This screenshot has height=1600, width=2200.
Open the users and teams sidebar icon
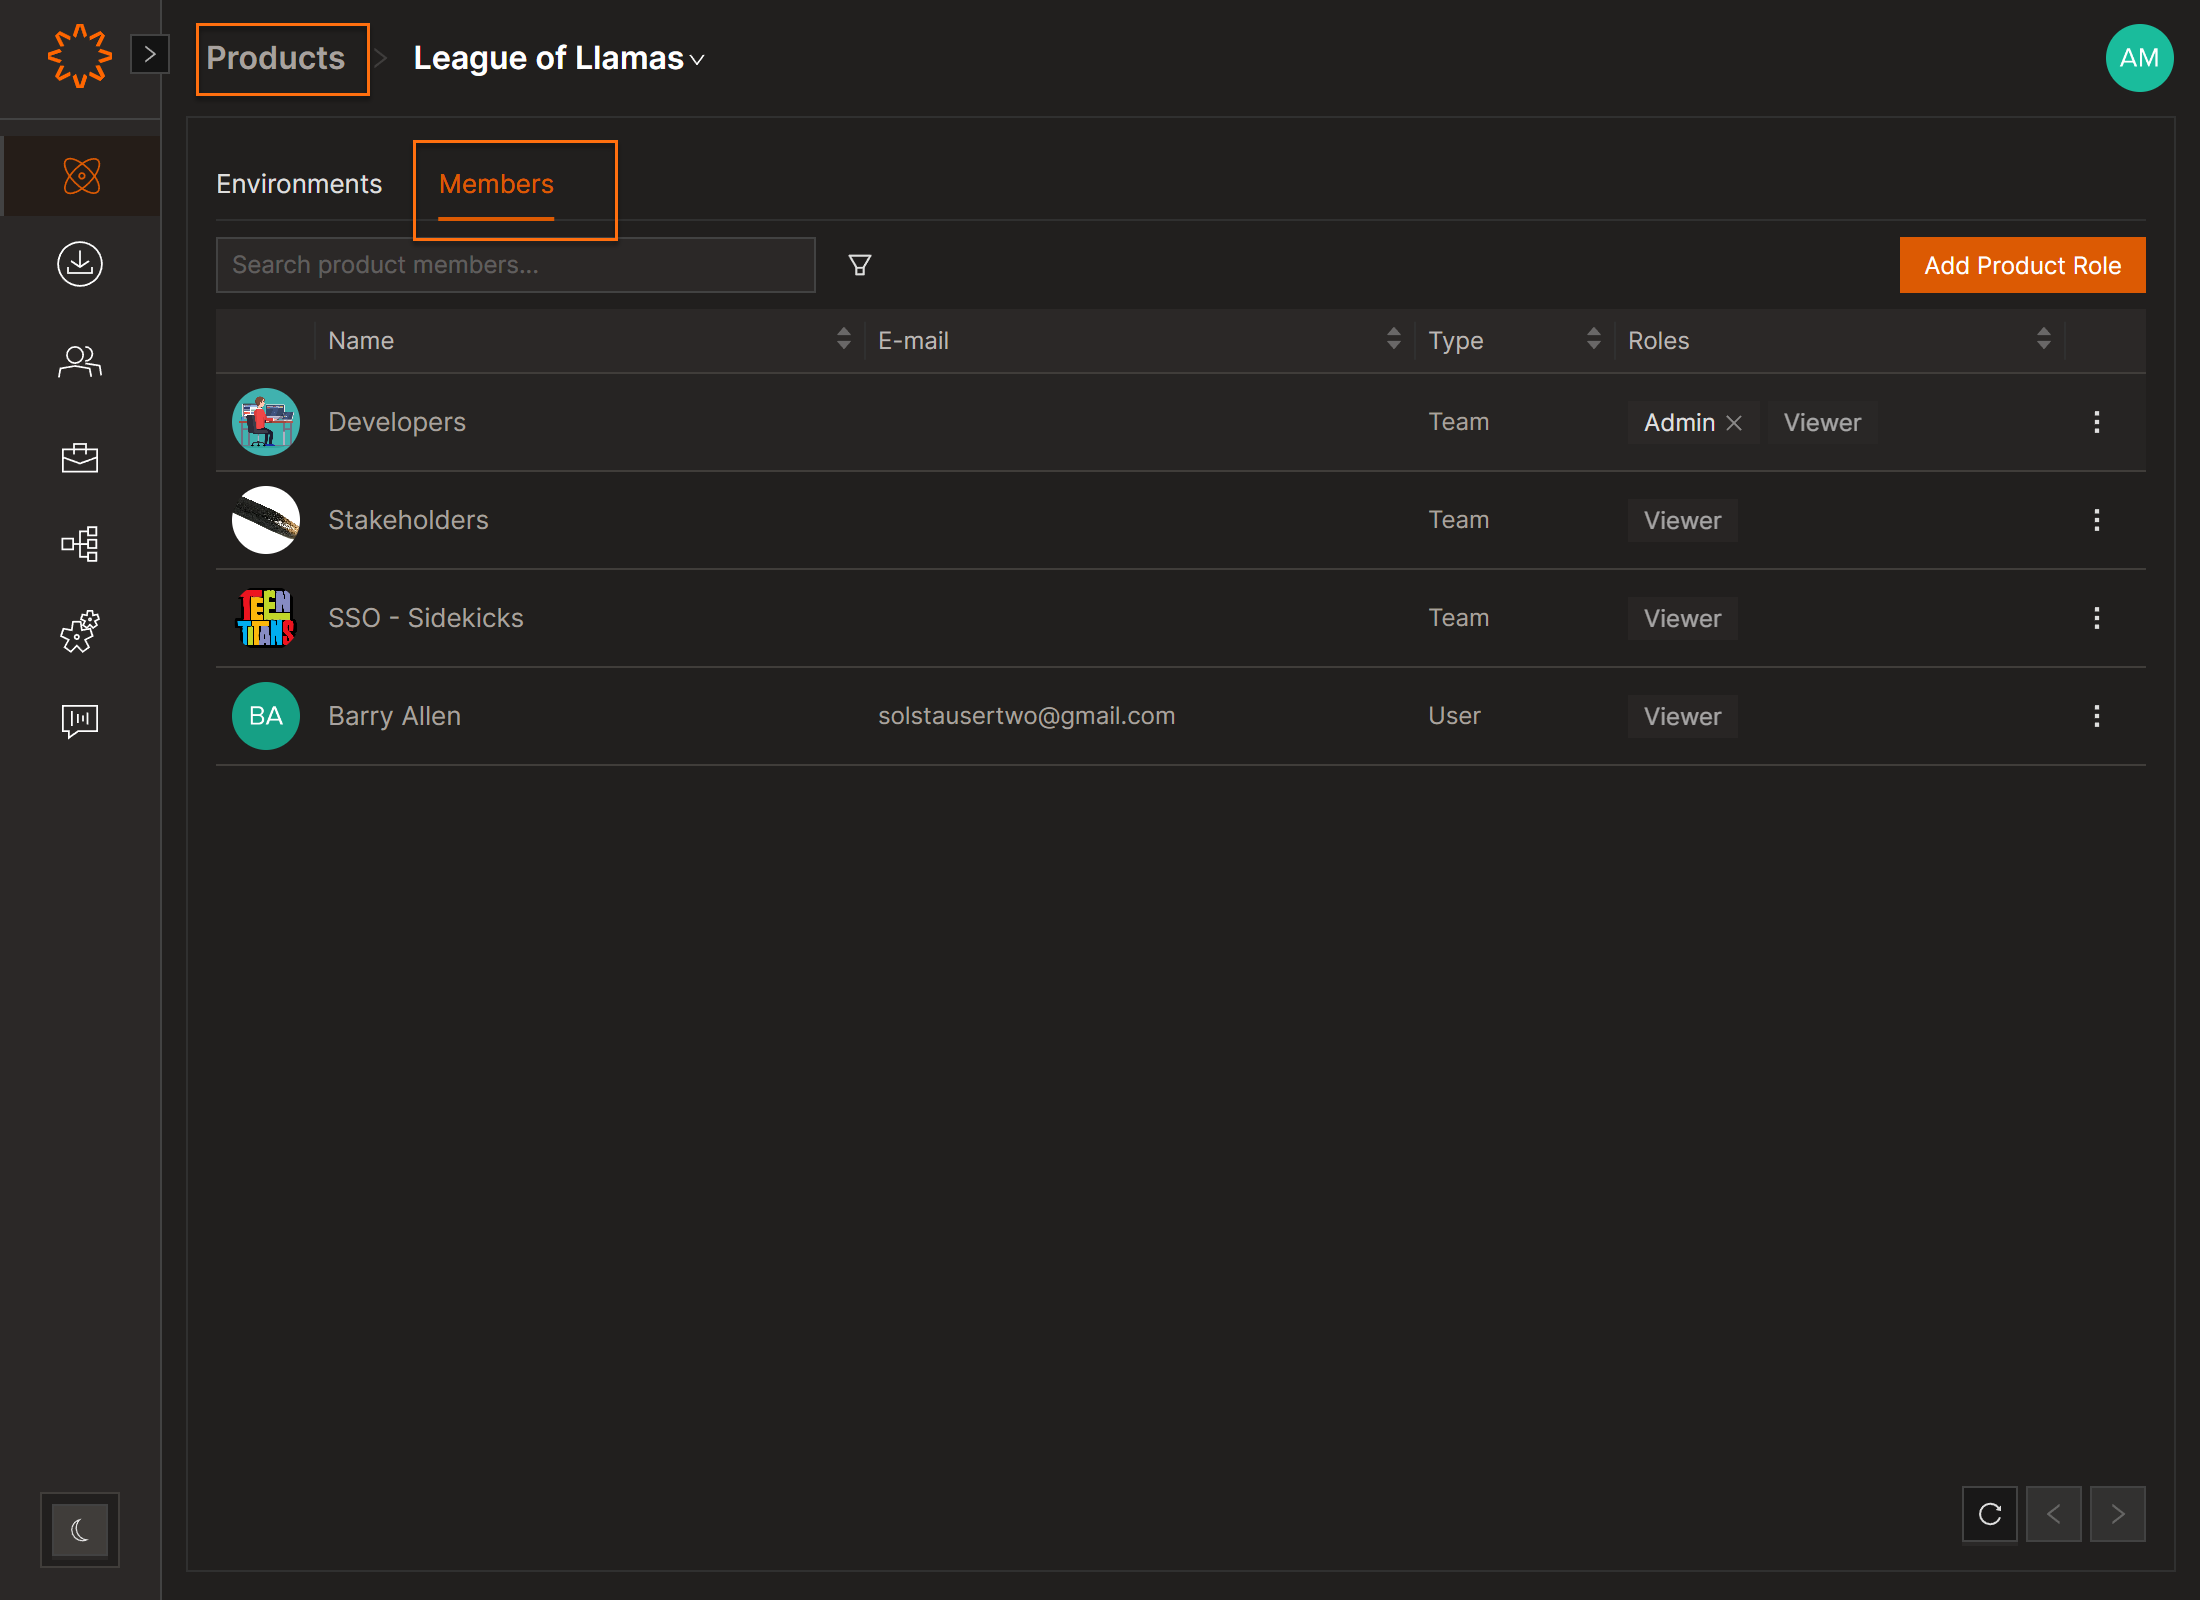point(80,361)
